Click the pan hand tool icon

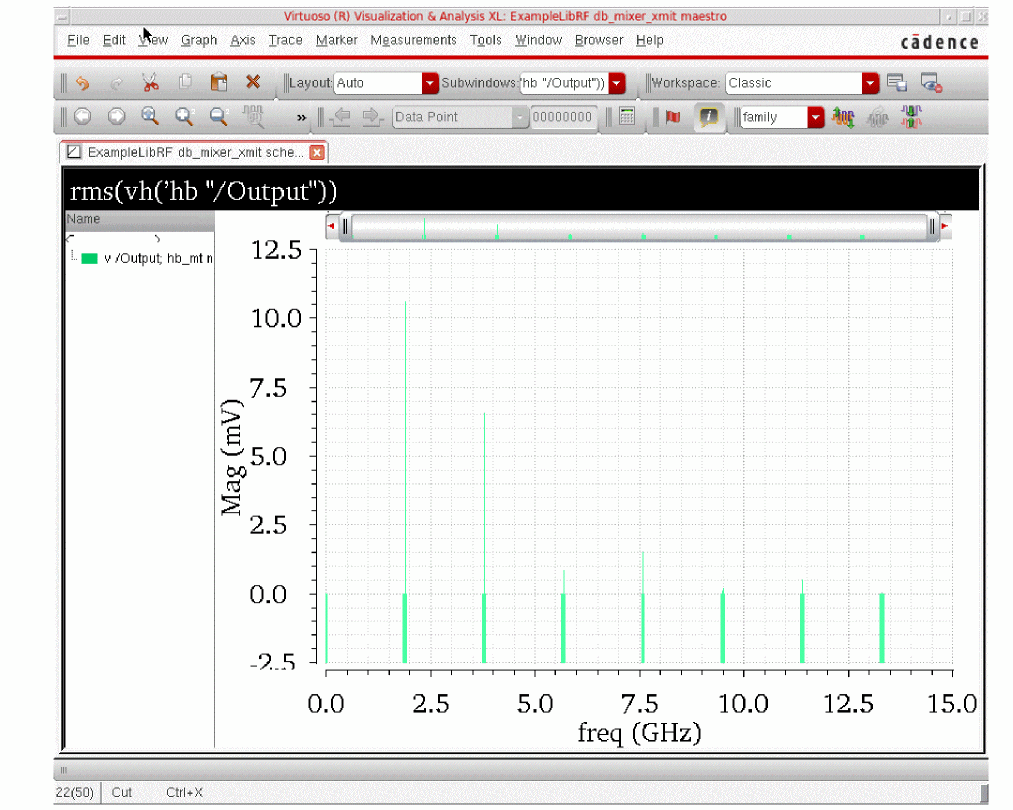coord(253,116)
